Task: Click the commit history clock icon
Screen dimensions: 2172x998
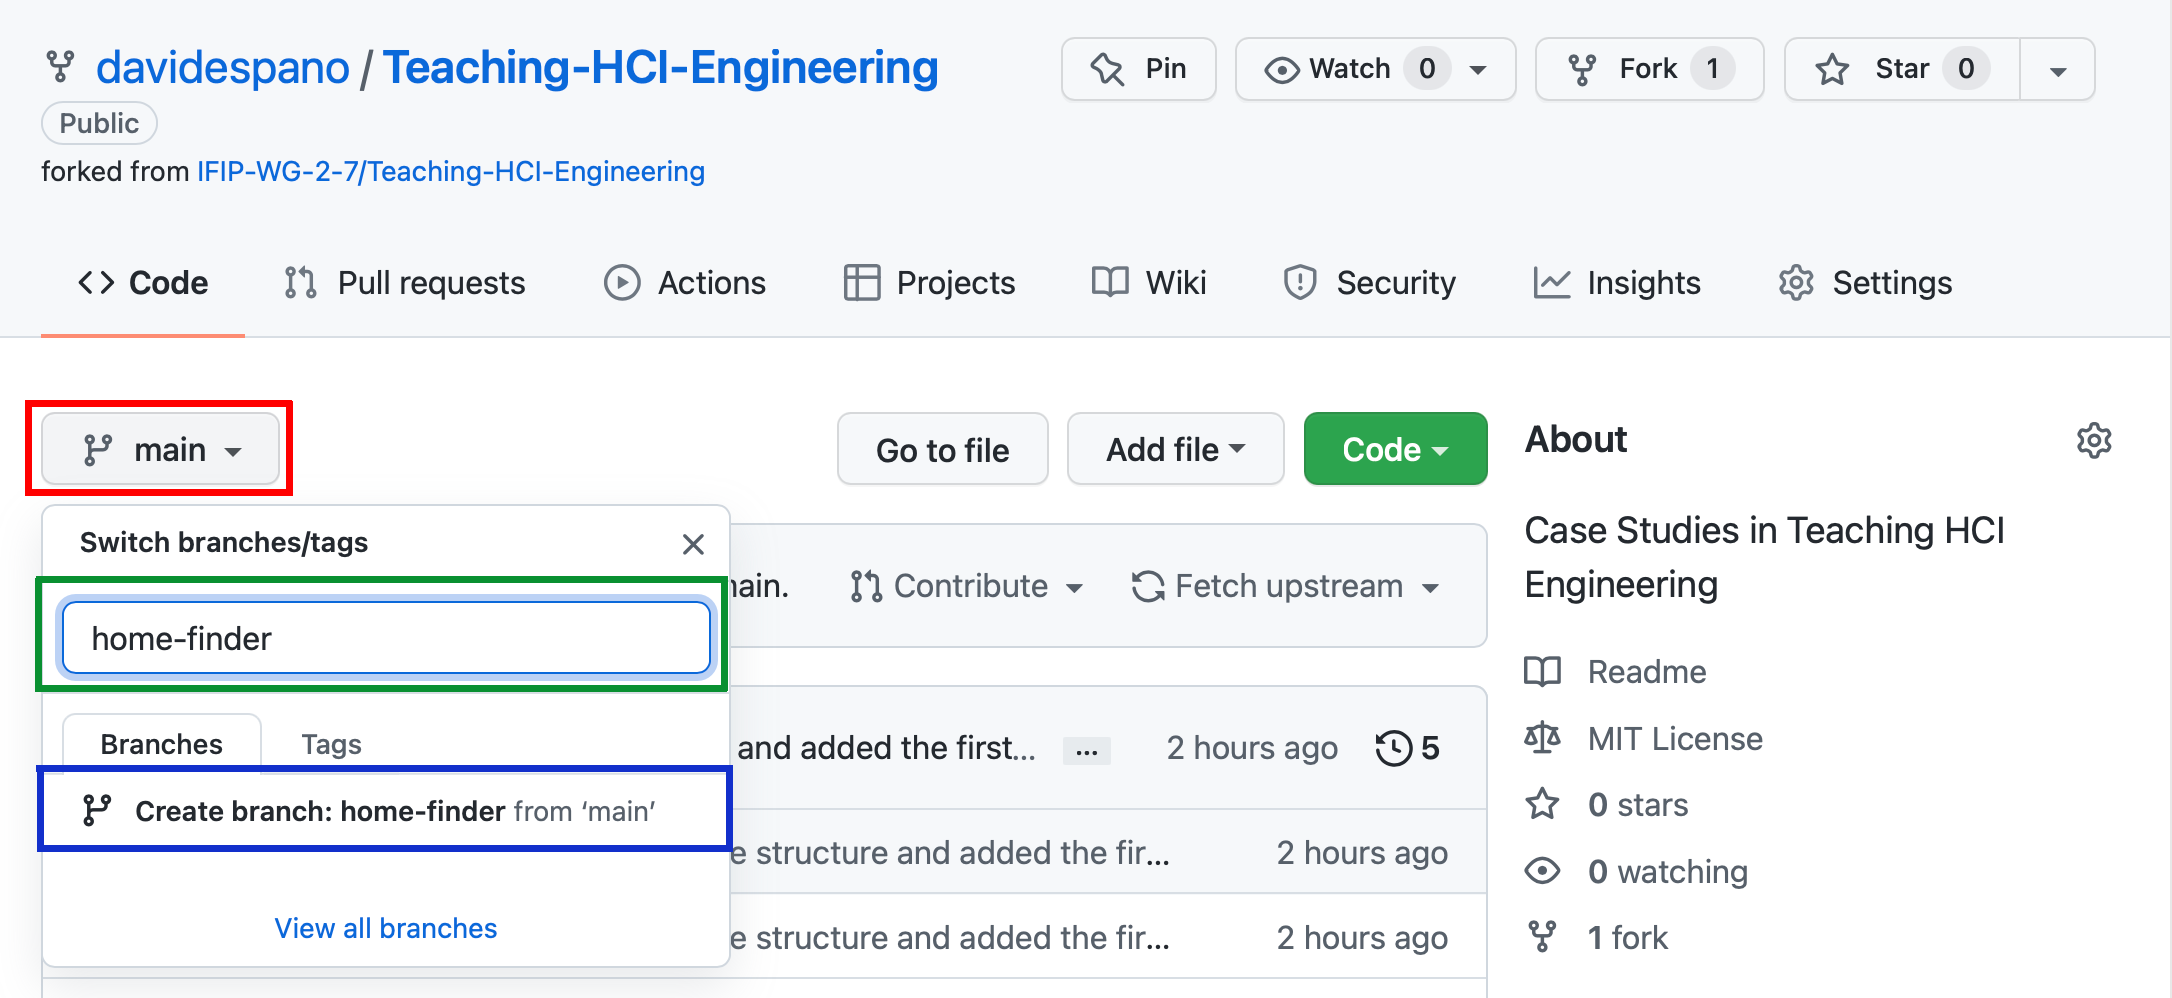Action: click(1393, 748)
